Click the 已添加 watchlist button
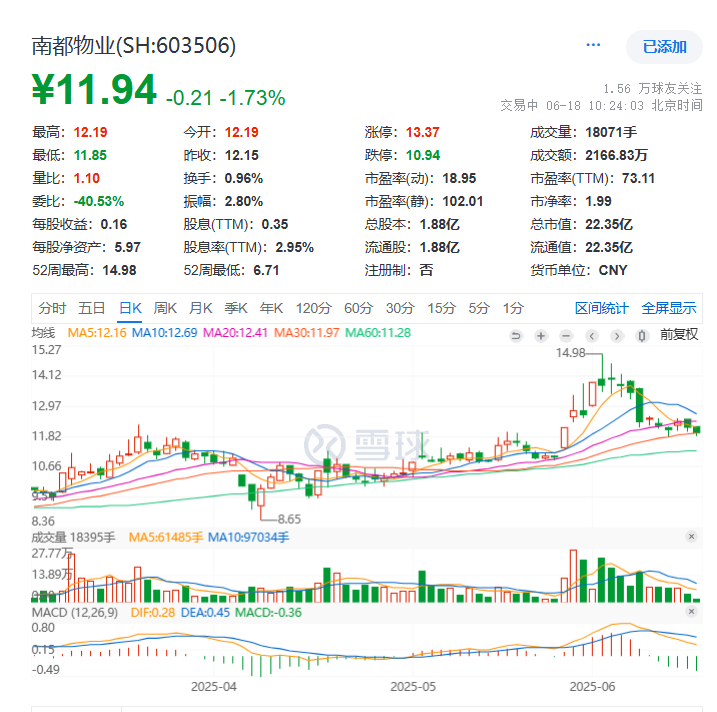Screen dimensions: 717x712 (x=664, y=47)
